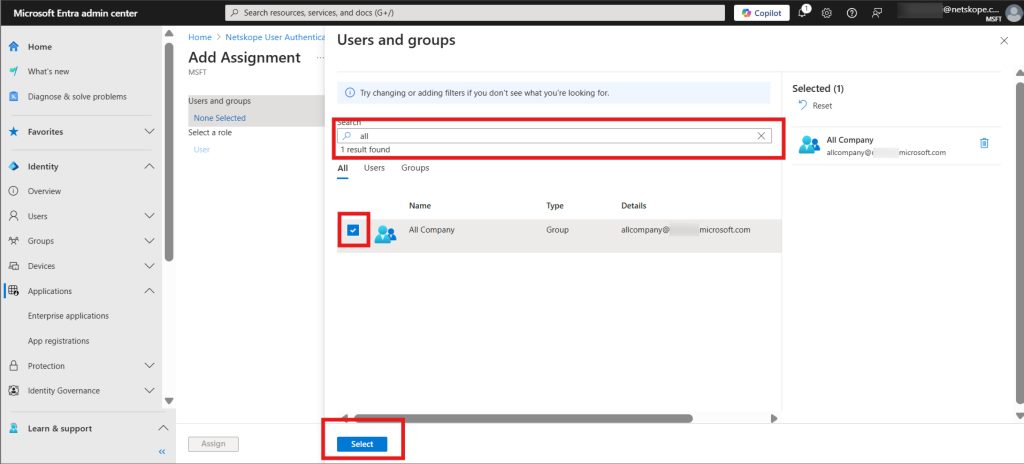Open Diagnose & solve problems
This screenshot has width=1024, height=464.
[77, 97]
